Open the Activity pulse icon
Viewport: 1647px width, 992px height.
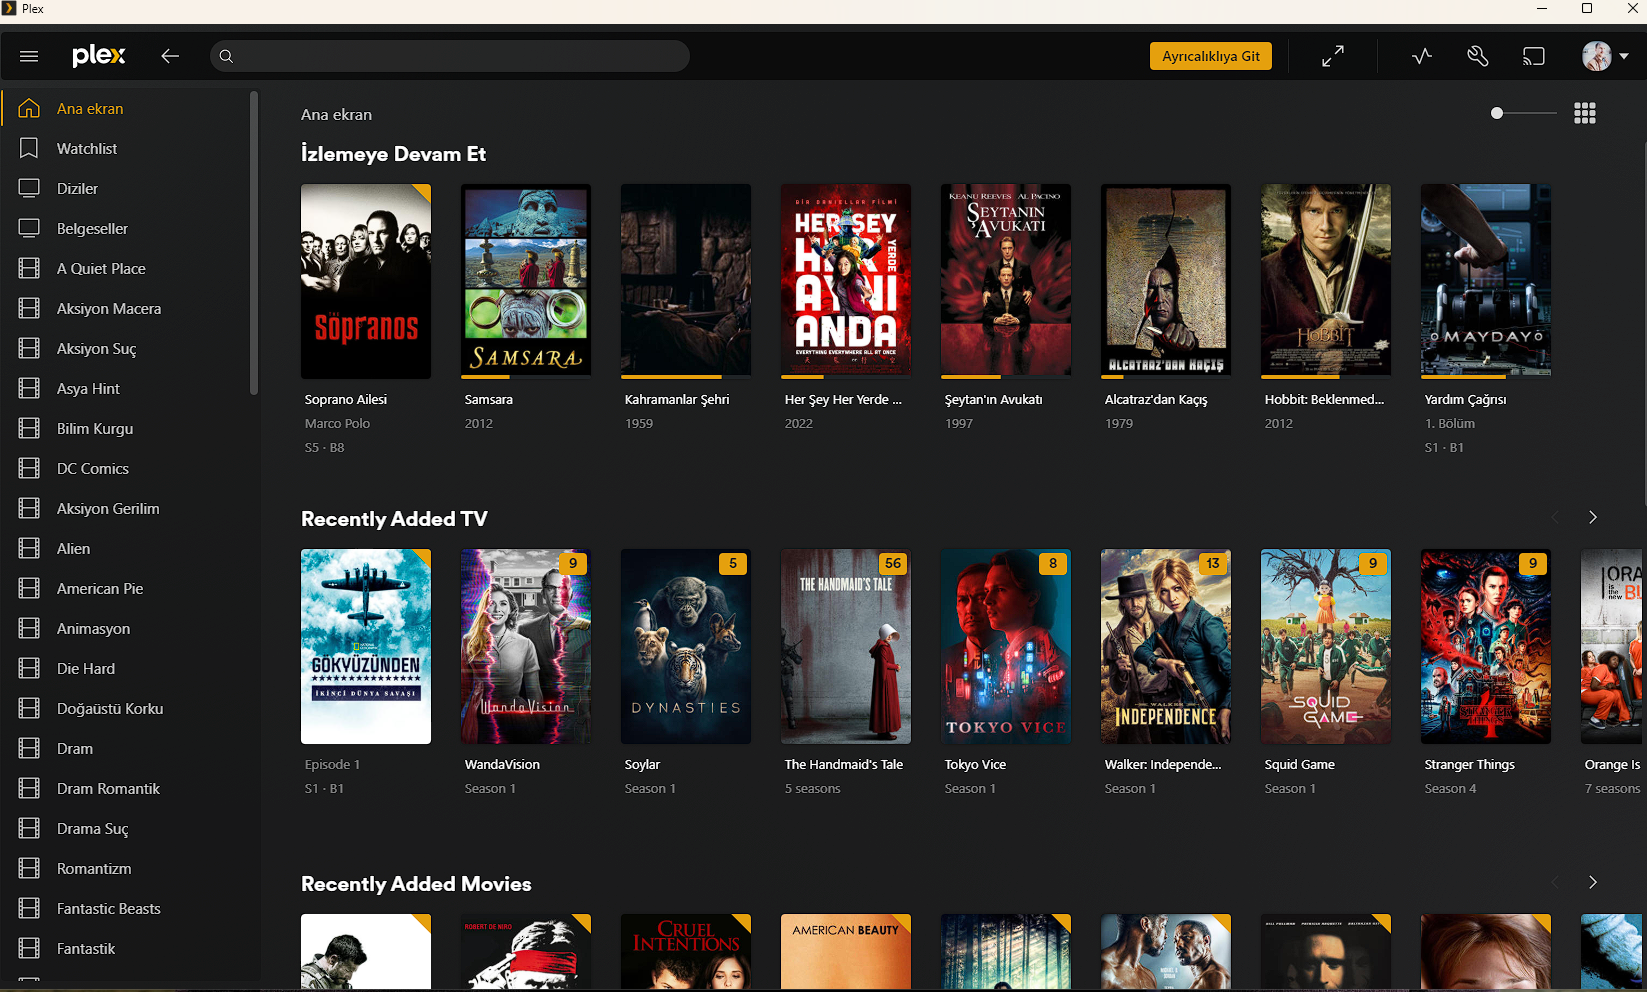pos(1422,56)
